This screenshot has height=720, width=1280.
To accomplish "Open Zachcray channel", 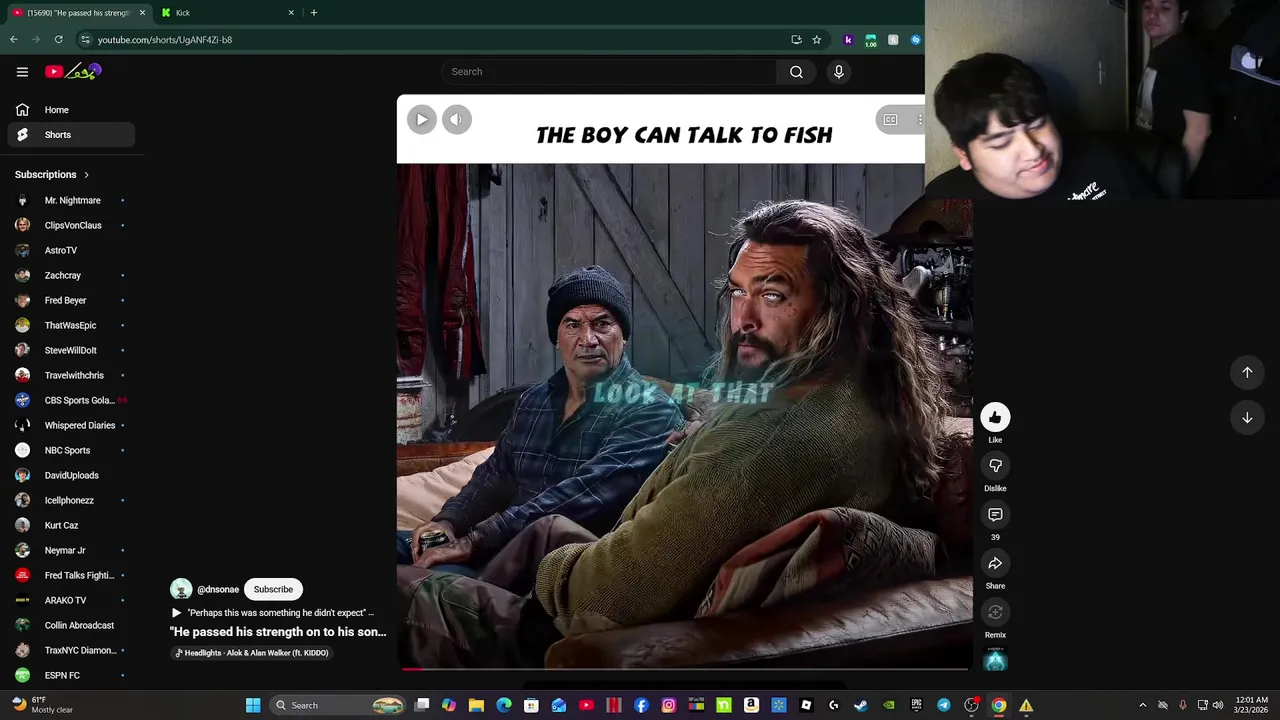I will pyautogui.click(x=70, y=275).
